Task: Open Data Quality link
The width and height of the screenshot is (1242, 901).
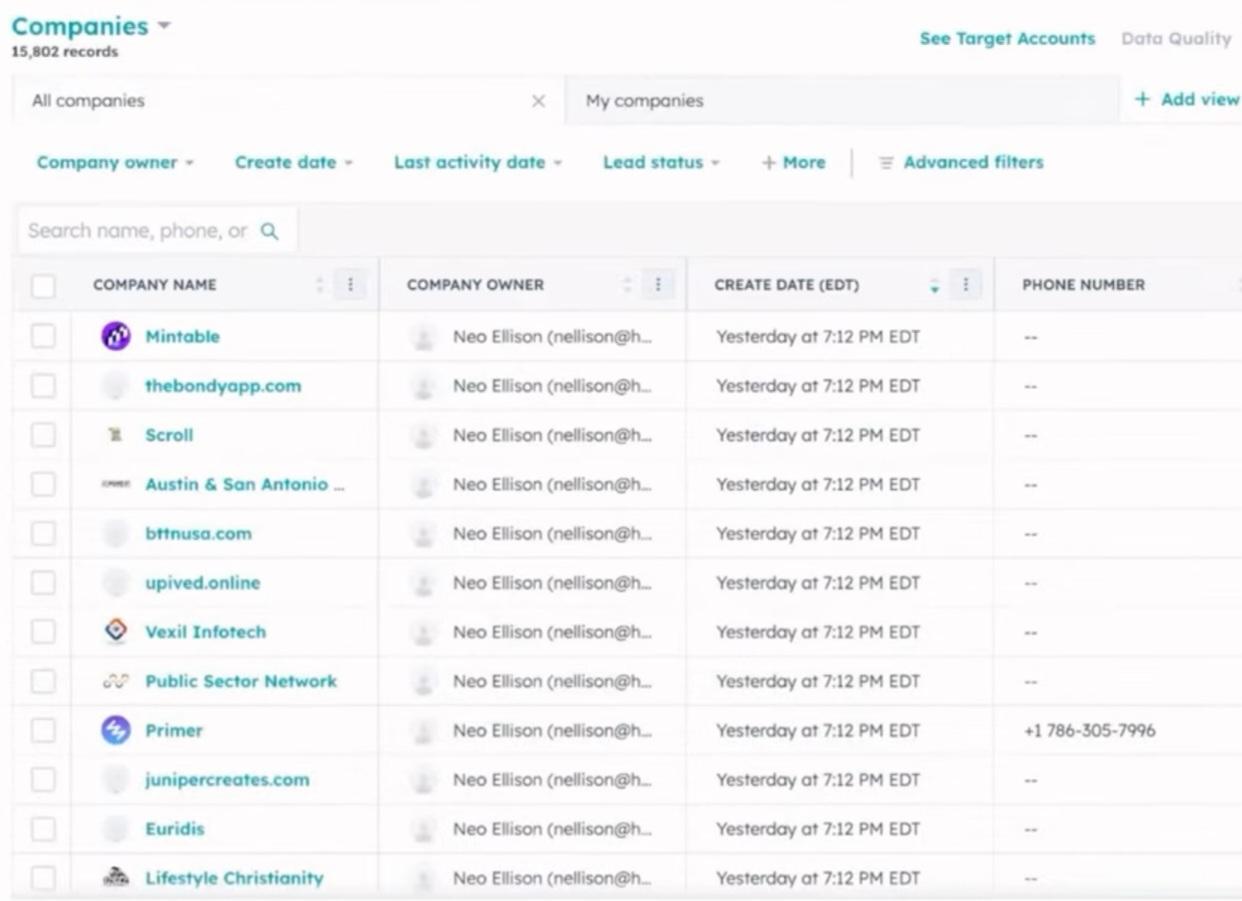Action: pyautogui.click(x=1176, y=39)
